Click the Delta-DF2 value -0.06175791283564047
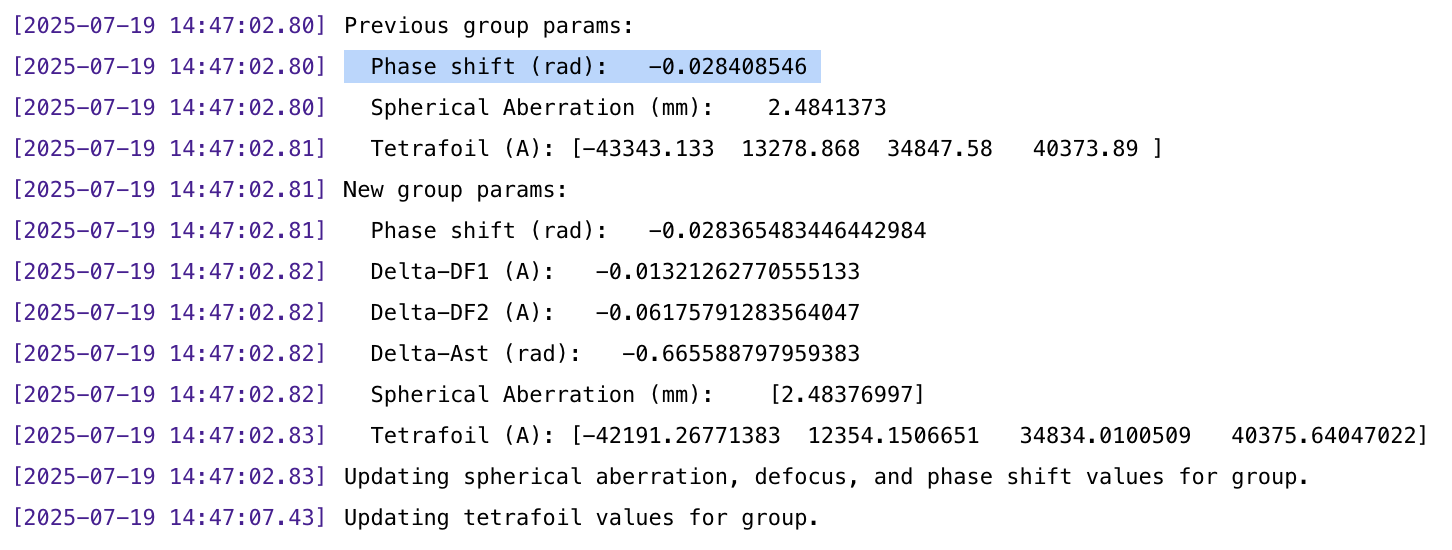Viewport: 1452px width, 550px height. (727, 313)
